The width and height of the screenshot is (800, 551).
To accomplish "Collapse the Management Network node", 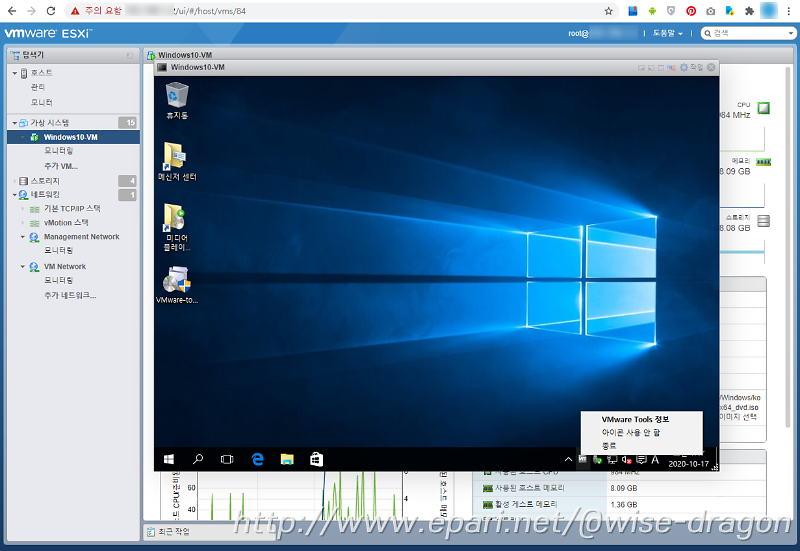I will (22, 237).
